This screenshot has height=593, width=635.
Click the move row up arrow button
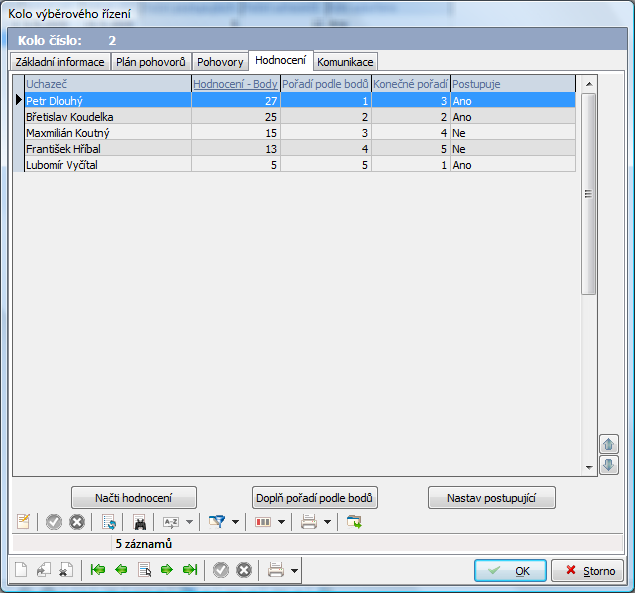tap(608, 444)
